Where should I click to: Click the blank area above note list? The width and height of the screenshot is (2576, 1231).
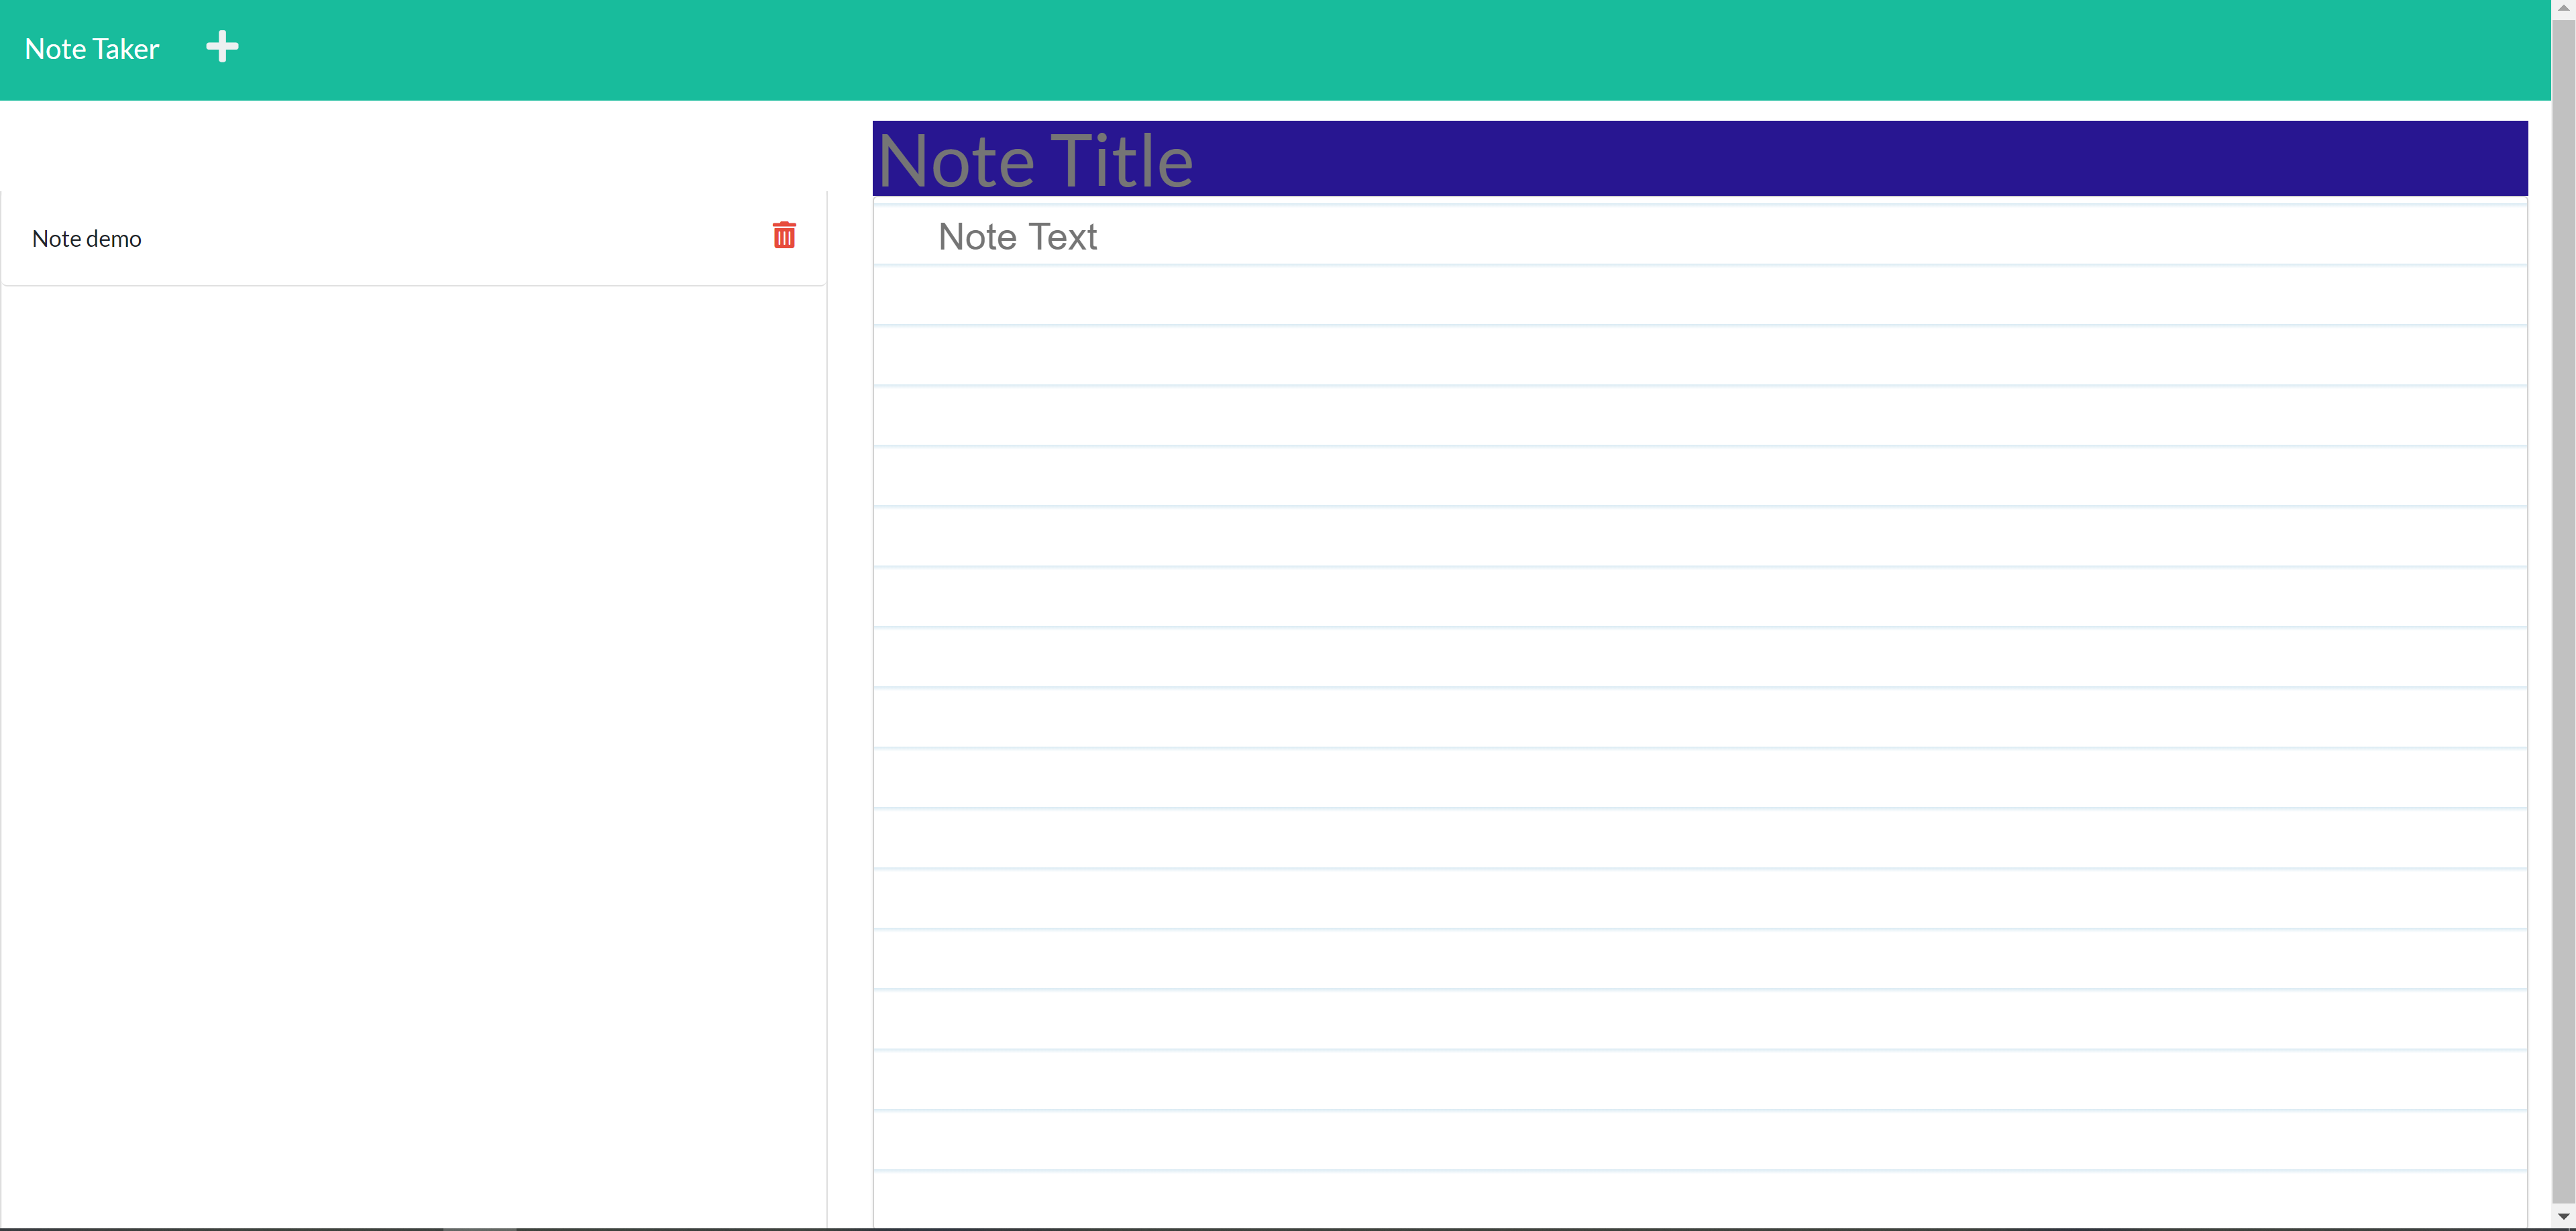point(413,145)
